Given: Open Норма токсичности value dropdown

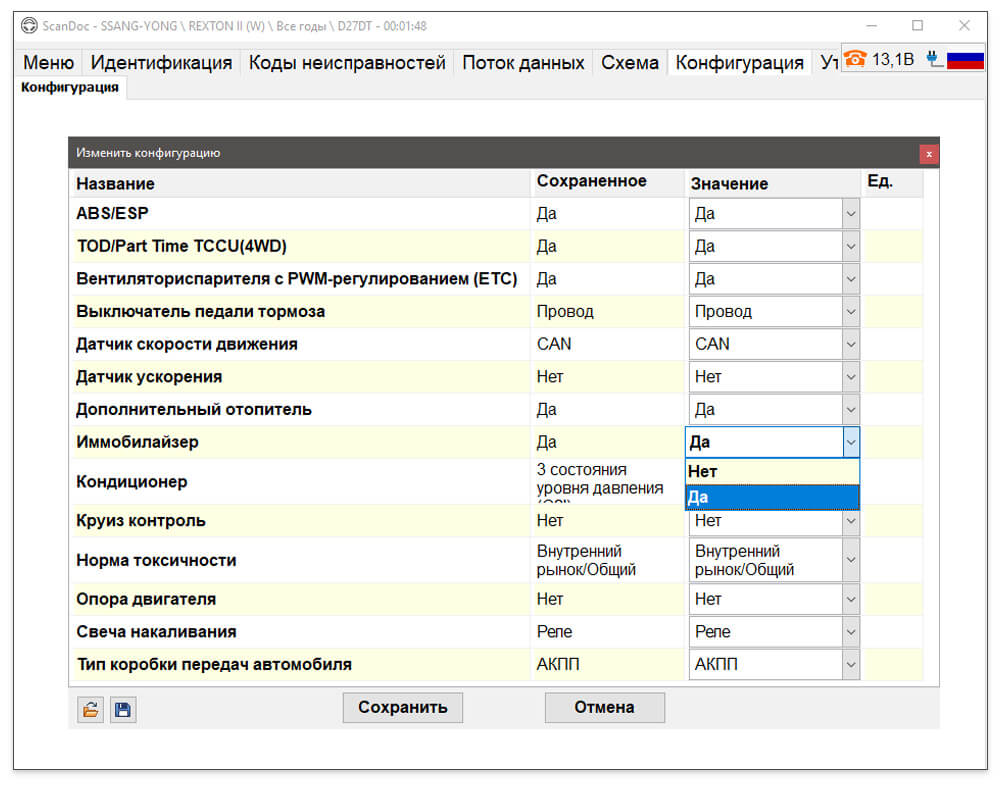Looking at the screenshot, I should pyautogui.click(x=851, y=560).
